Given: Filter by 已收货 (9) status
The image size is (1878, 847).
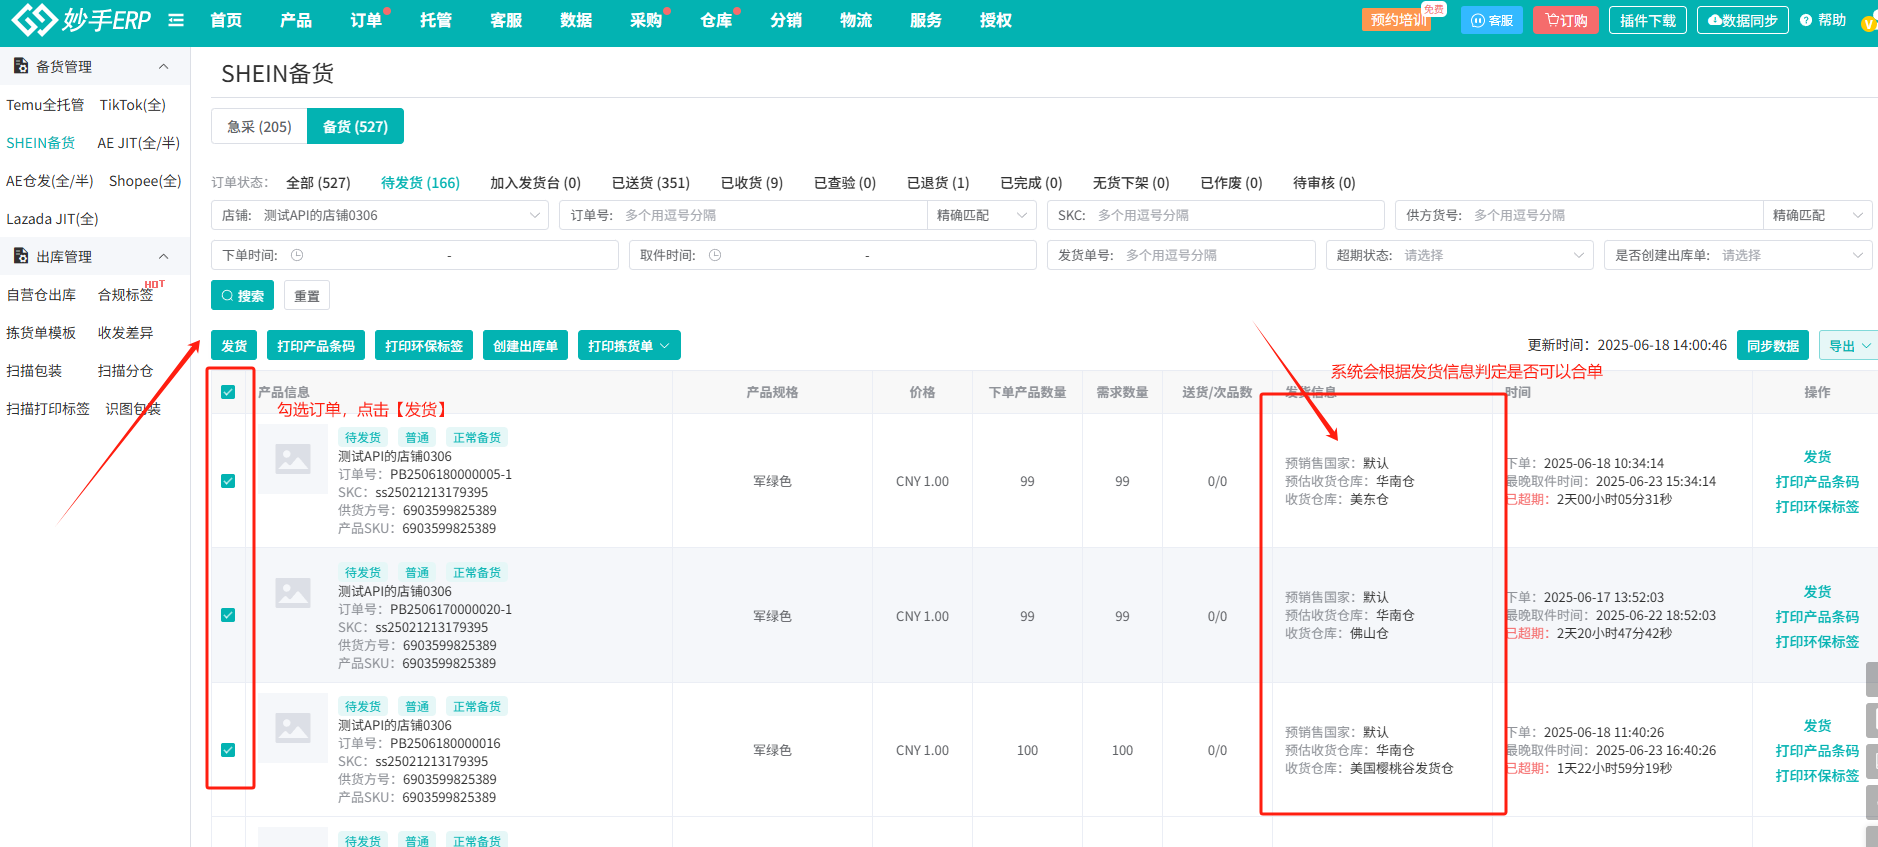Looking at the screenshot, I should [752, 183].
